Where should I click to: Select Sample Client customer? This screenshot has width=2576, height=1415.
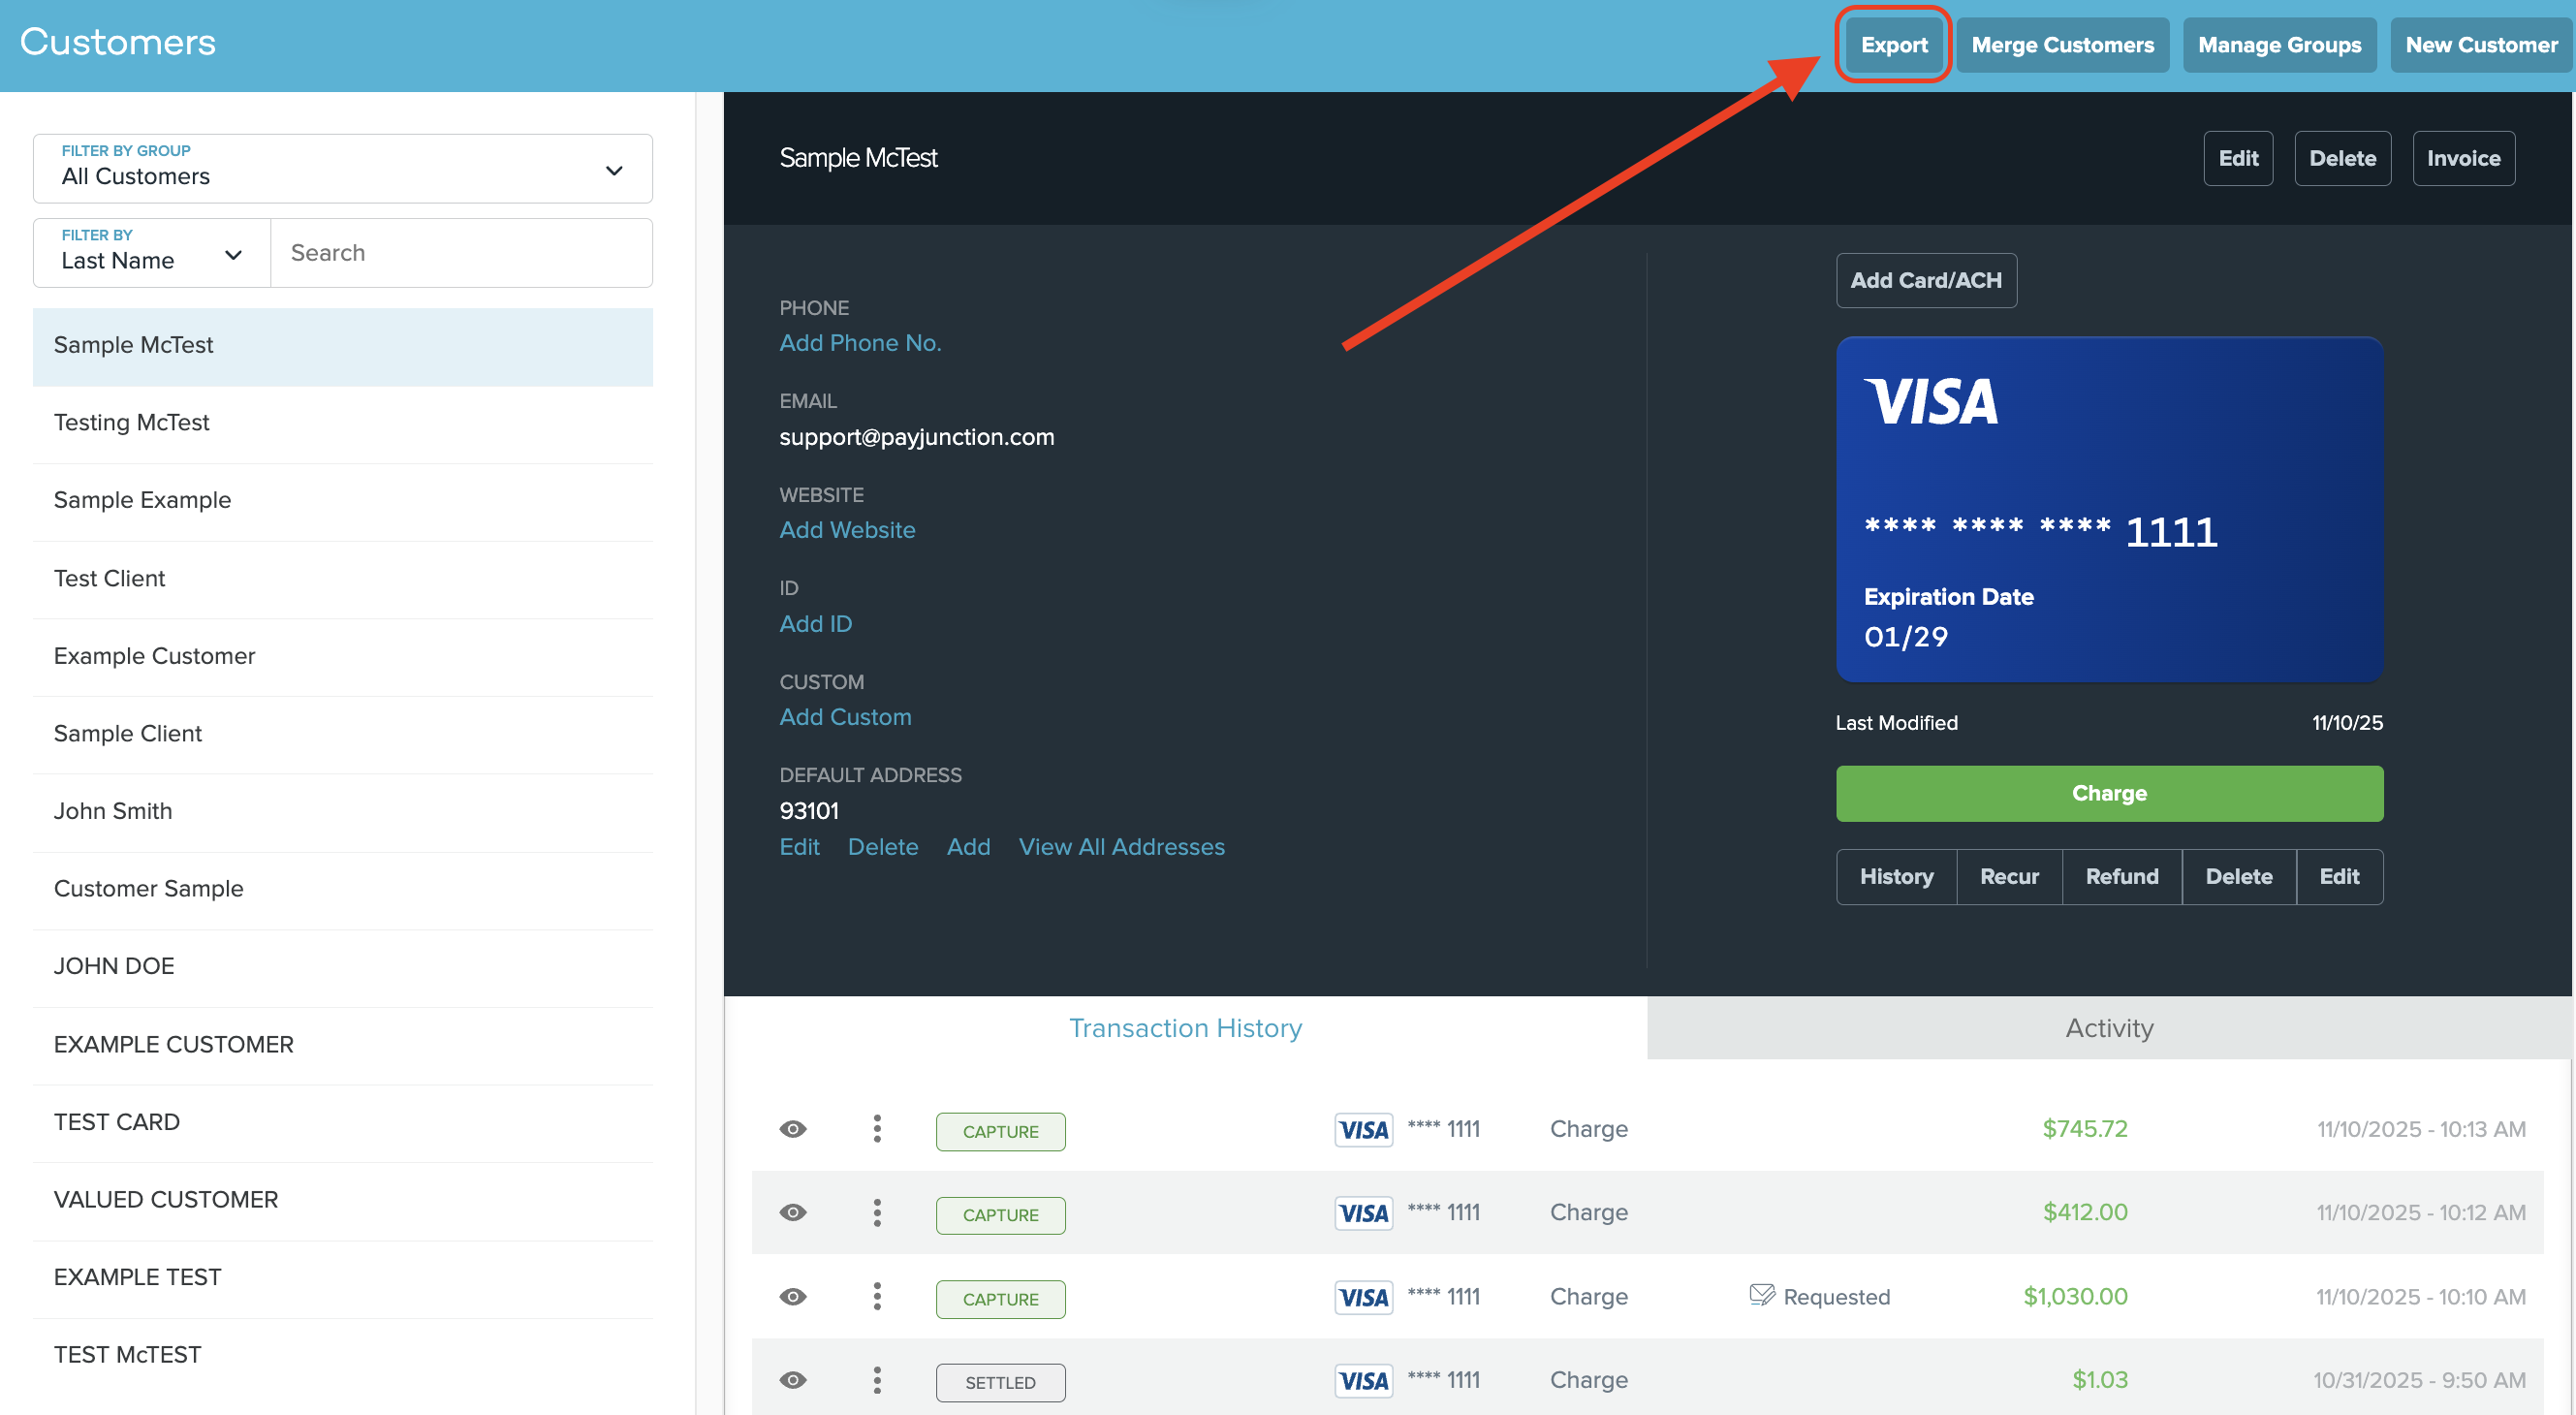click(343, 734)
